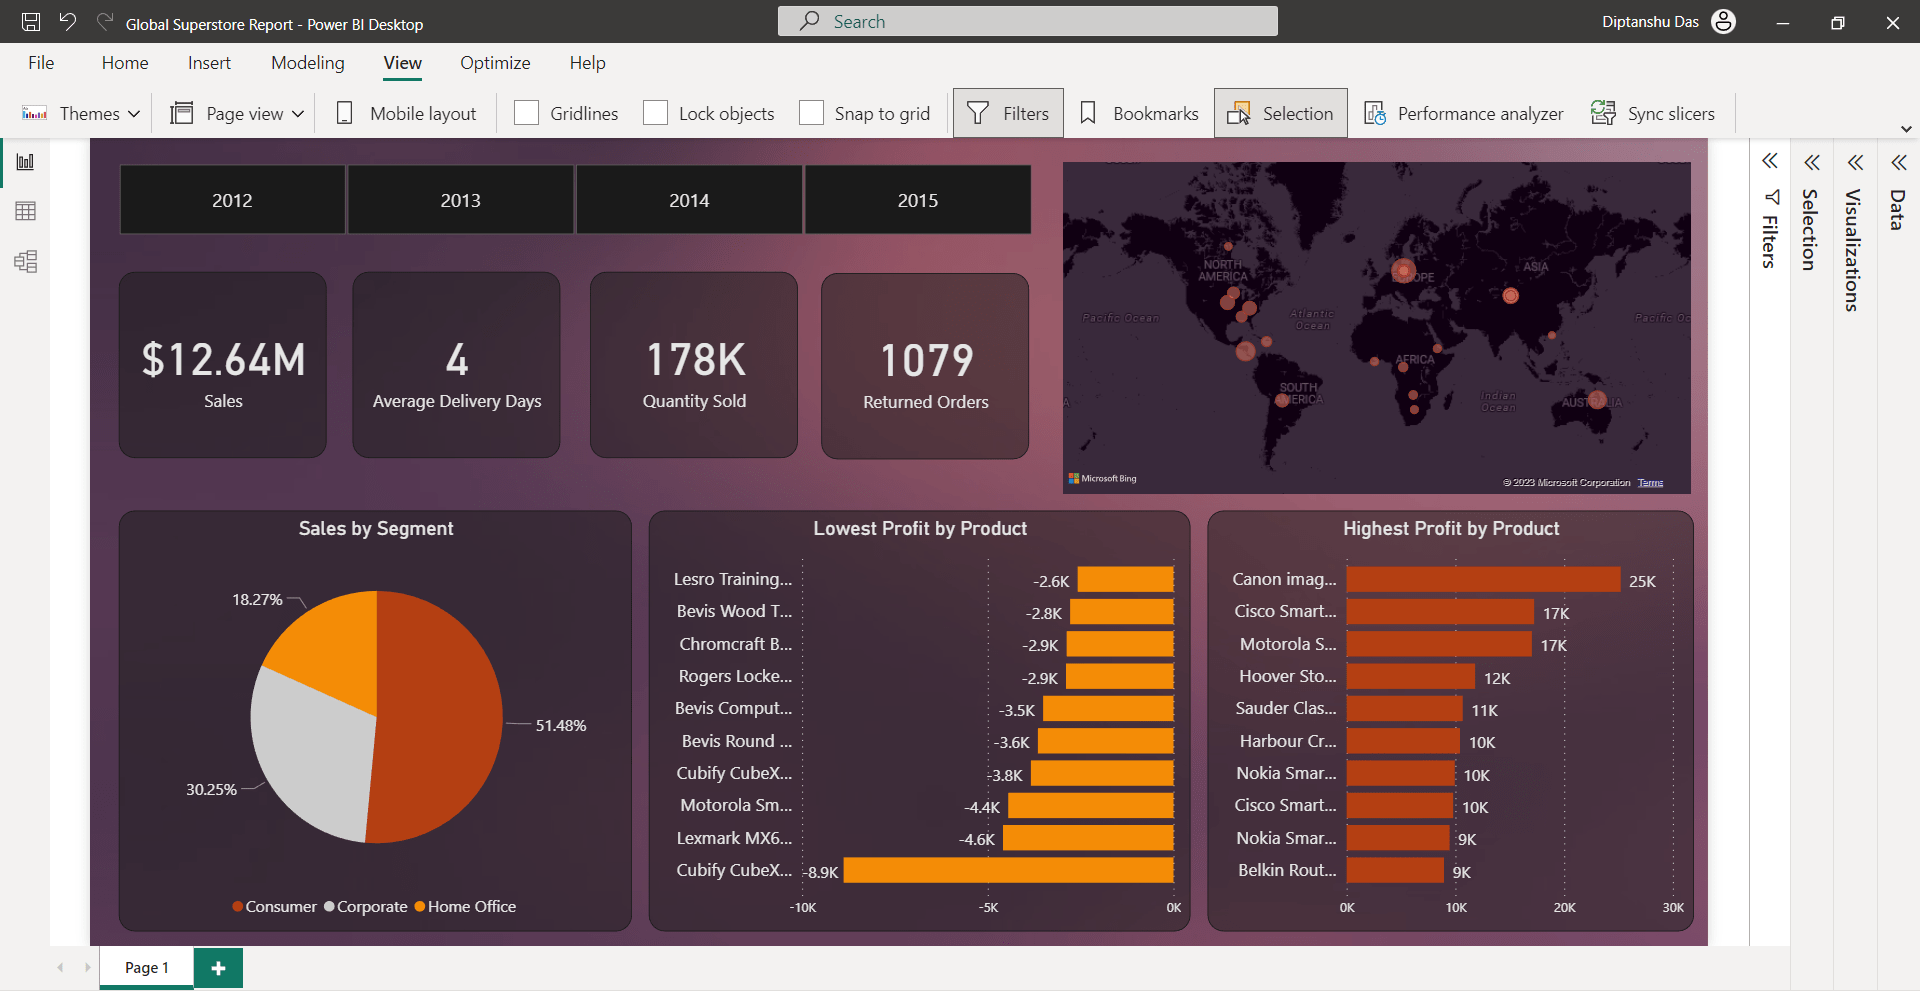Click the Belkin Rout... 9K bar
This screenshot has height=991, width=1920.
(x=1395, y=871)
